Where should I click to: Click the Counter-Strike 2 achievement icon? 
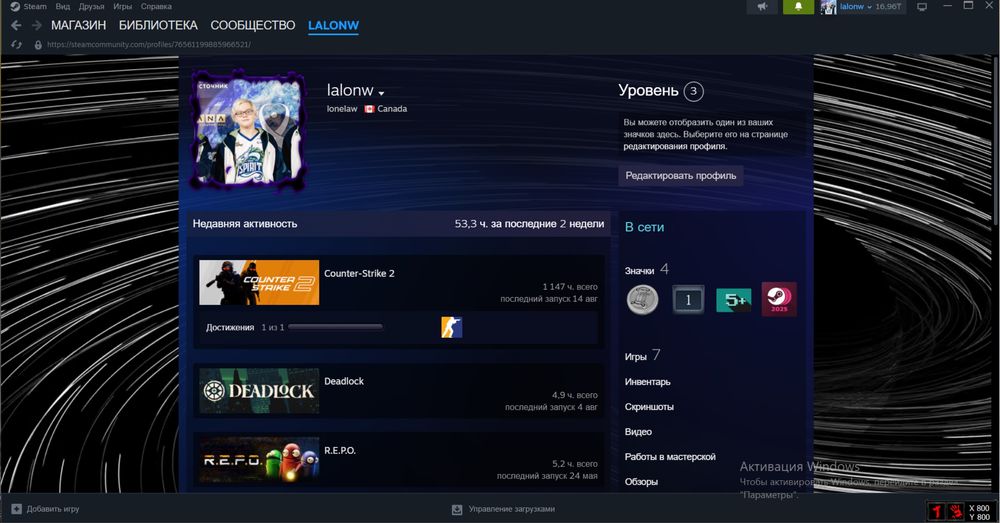click(x=452, y=327)
